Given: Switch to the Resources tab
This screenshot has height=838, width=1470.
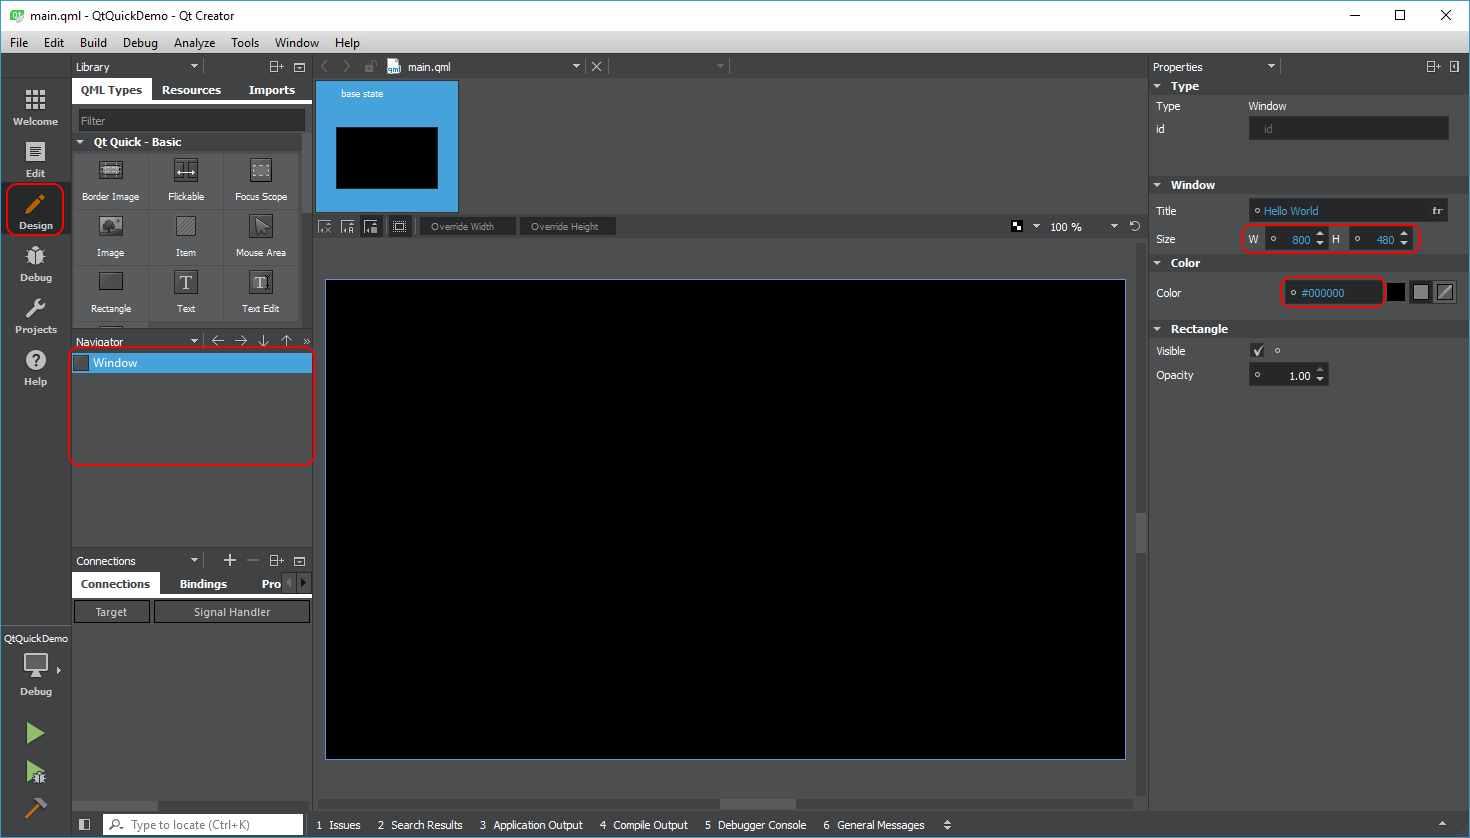Looking at the screenshot, I should pyautogui.click(x=191, y=90).
